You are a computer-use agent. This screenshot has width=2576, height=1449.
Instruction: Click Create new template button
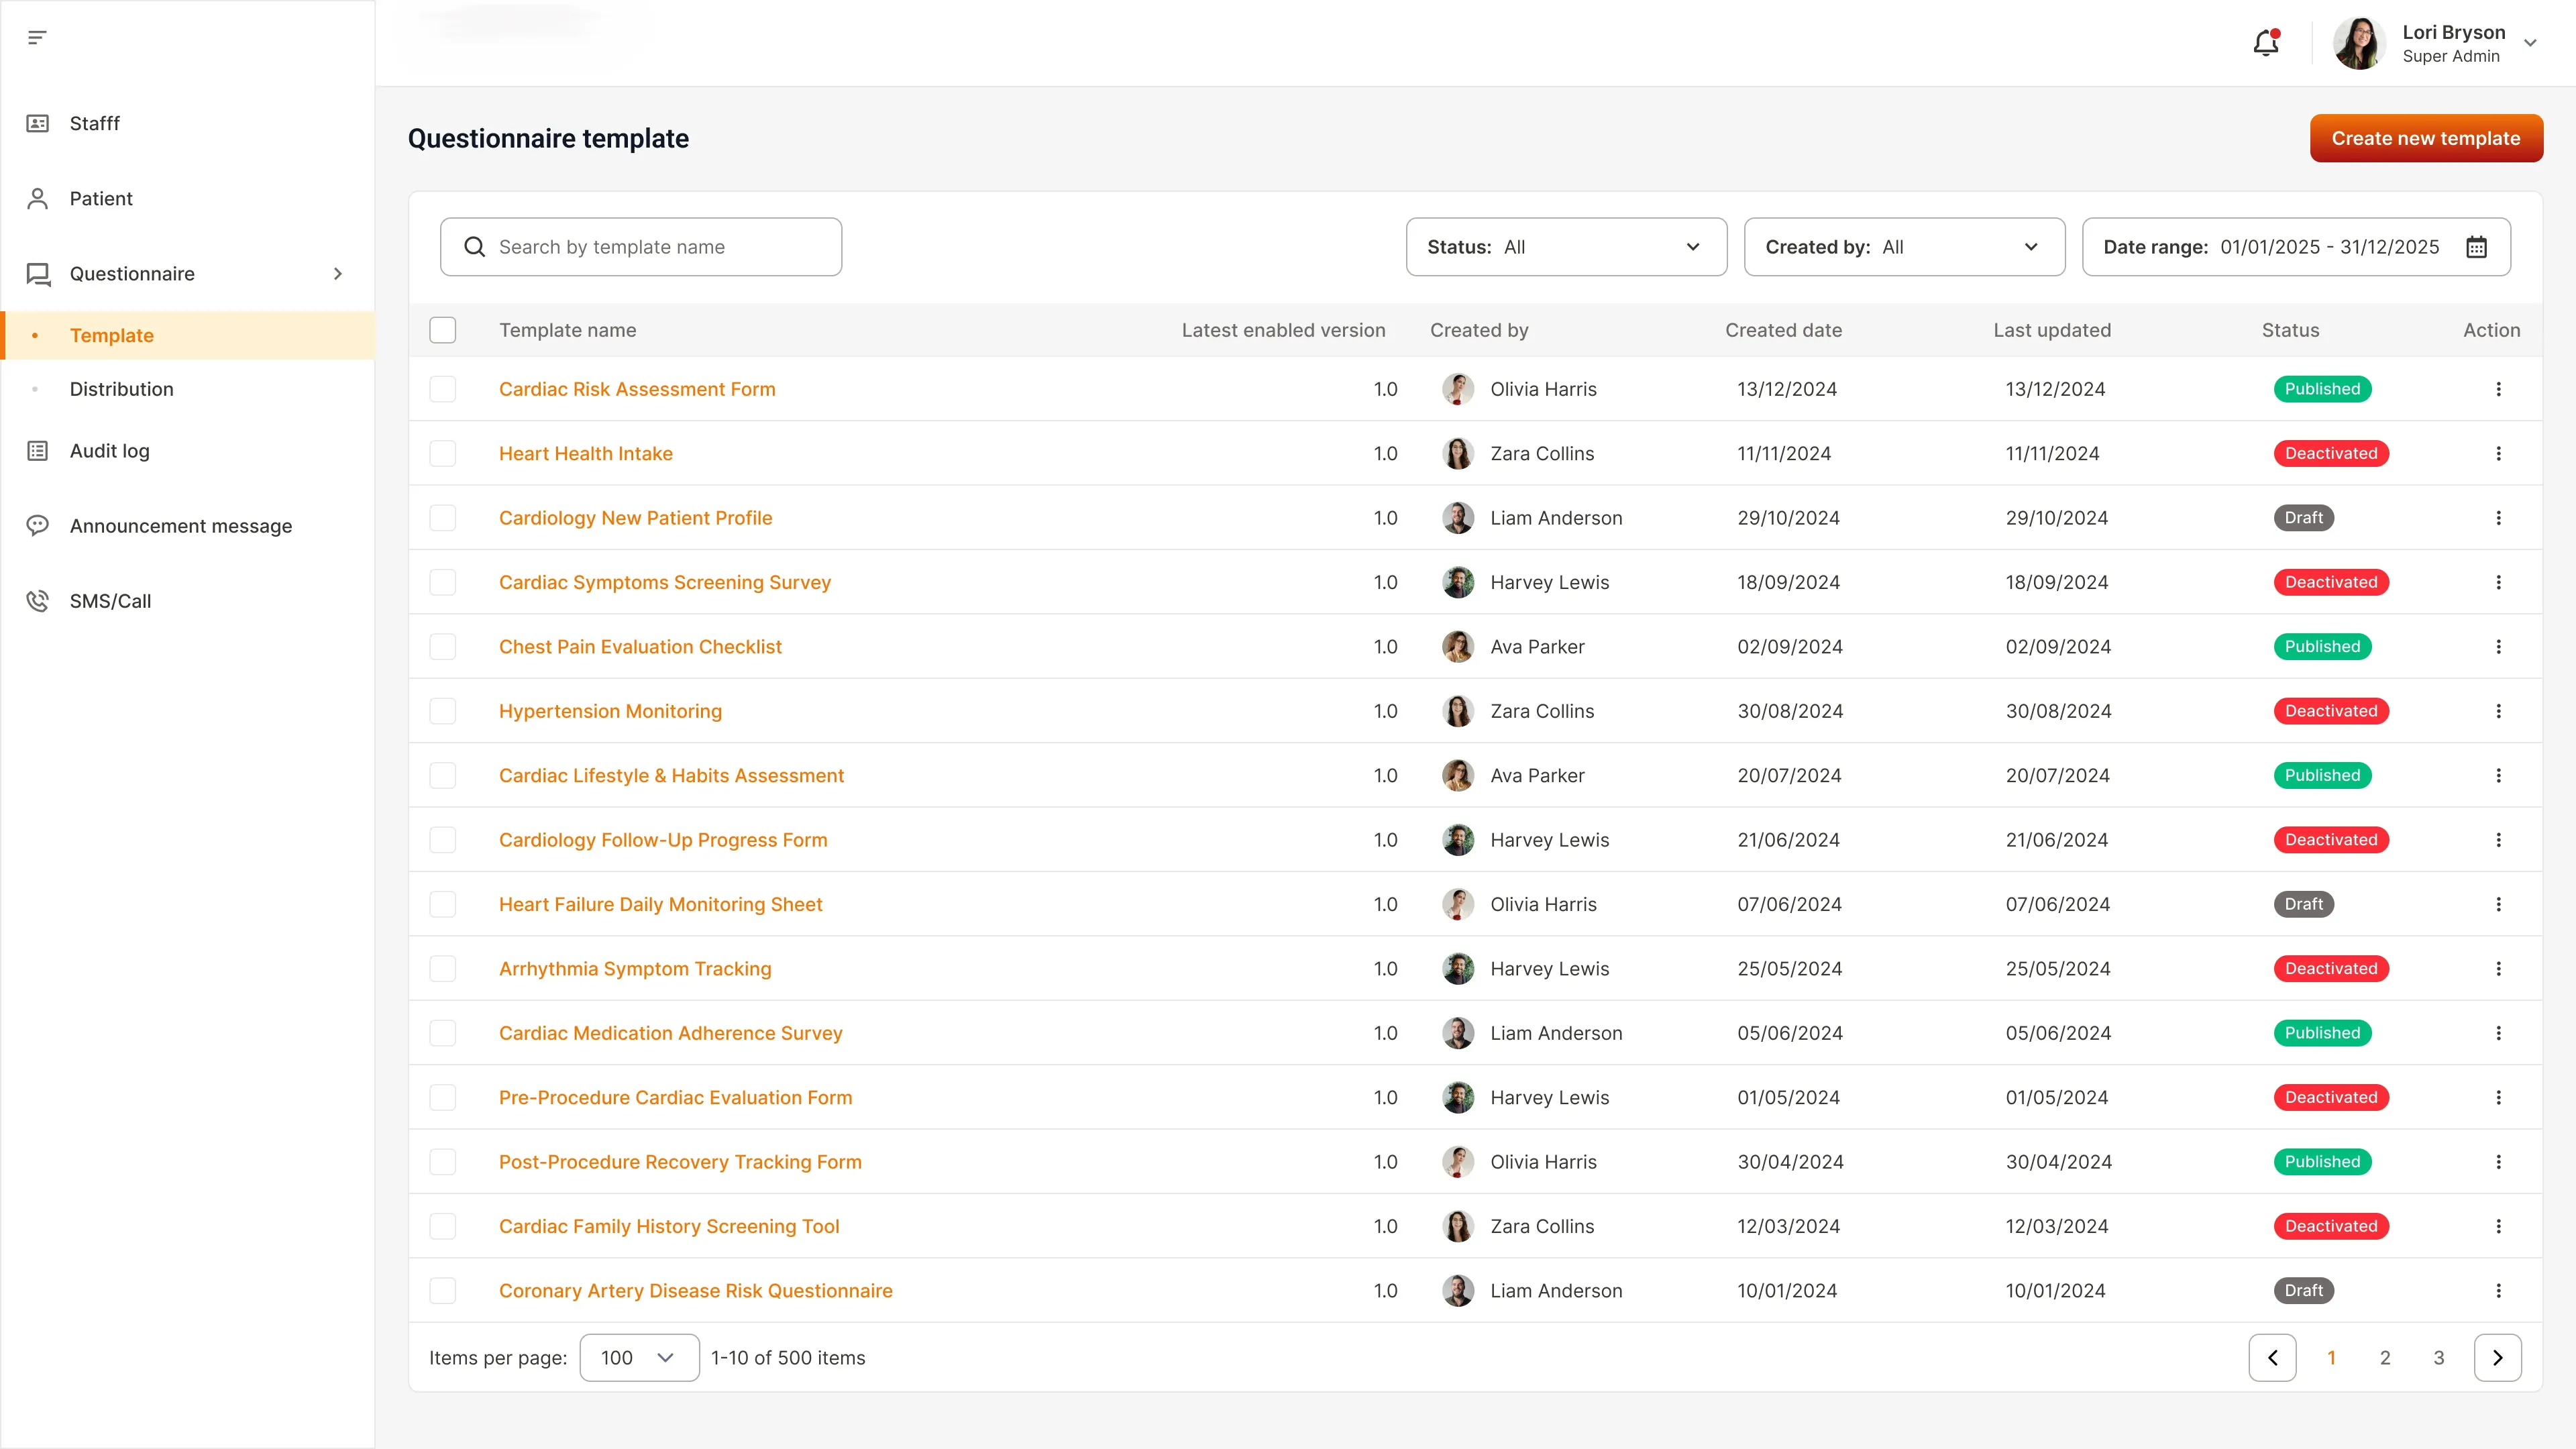pos(2426,138)
